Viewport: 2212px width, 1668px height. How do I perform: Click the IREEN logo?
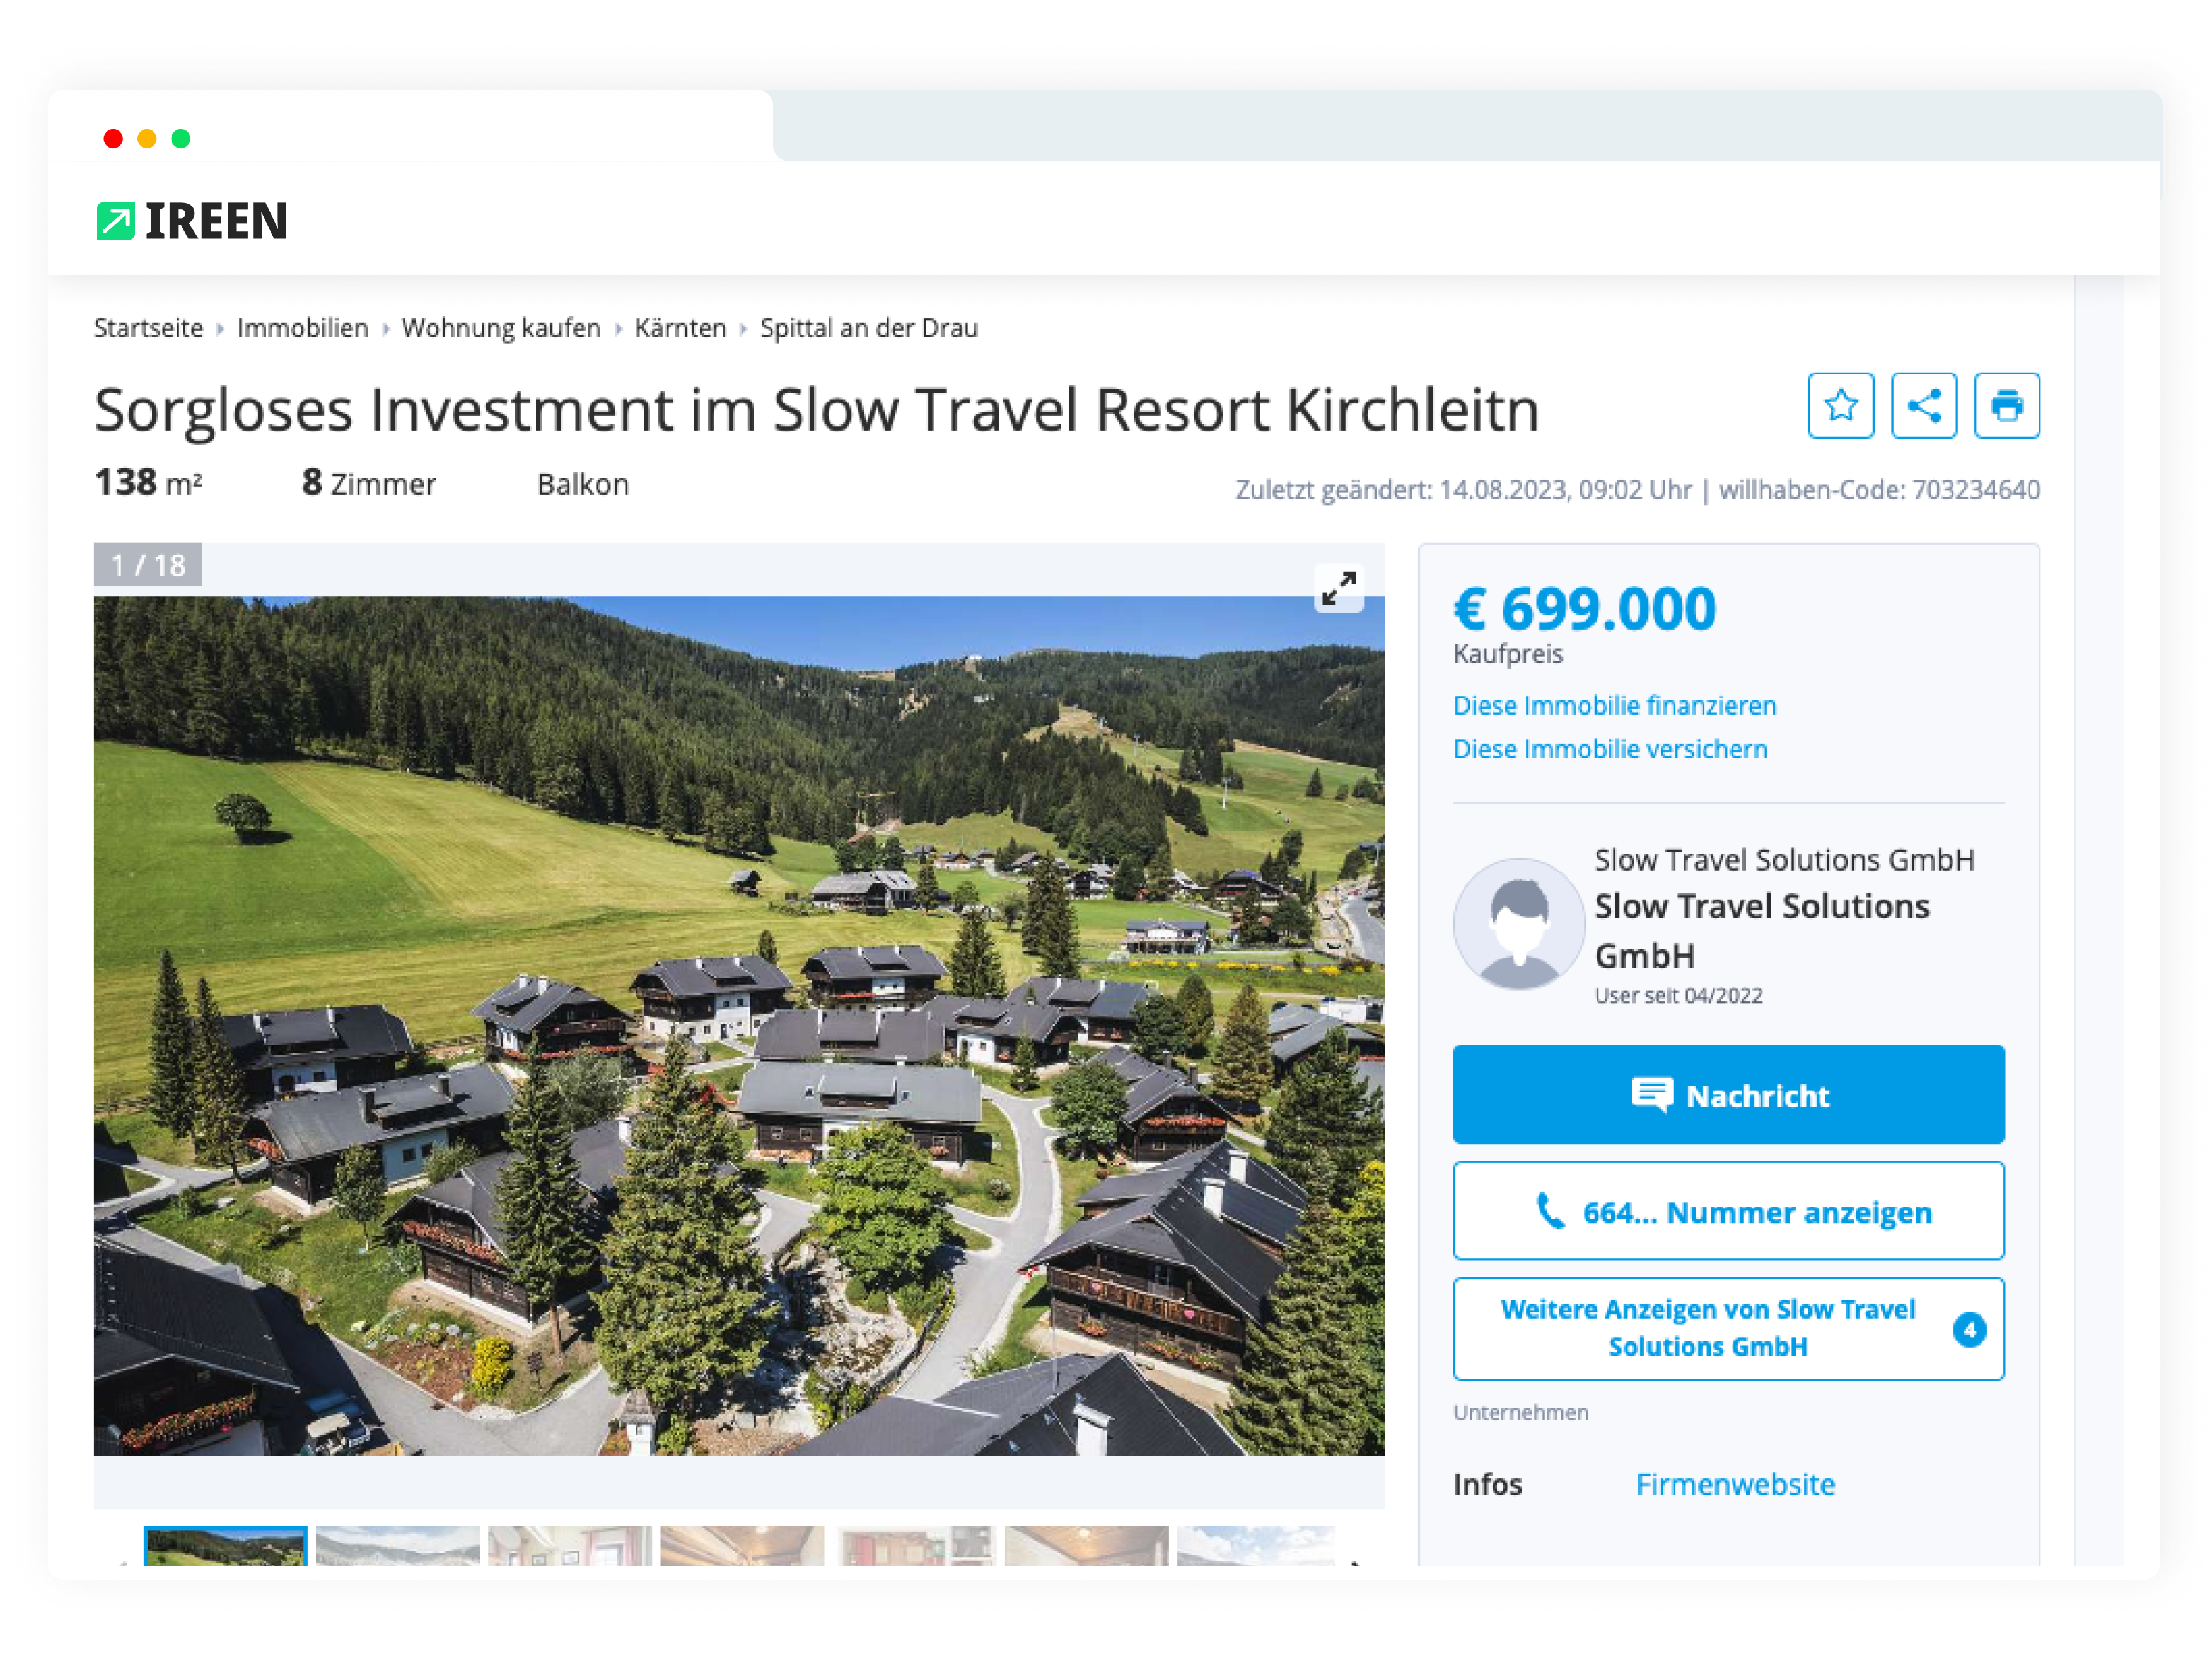192,220
